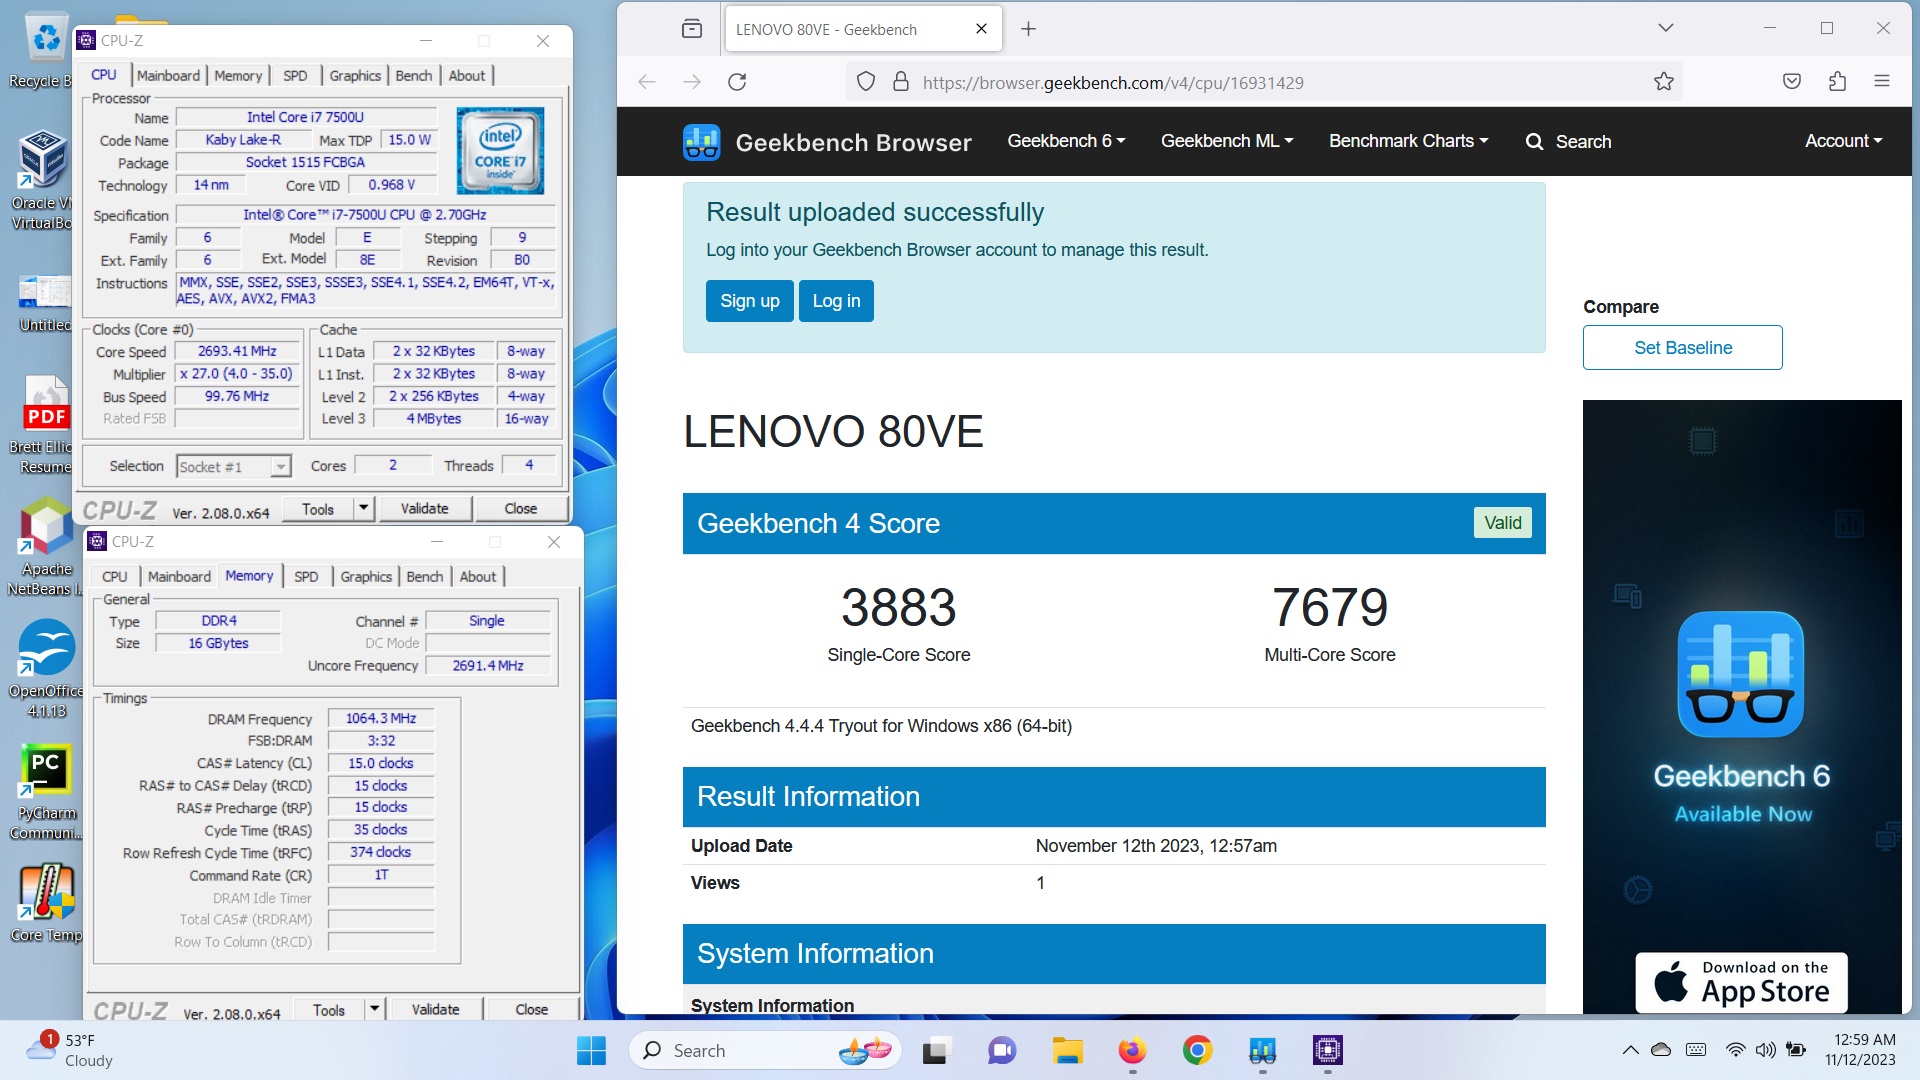
Task: Open the PyCharm Community desktop icon
Action: click(46, 792)
